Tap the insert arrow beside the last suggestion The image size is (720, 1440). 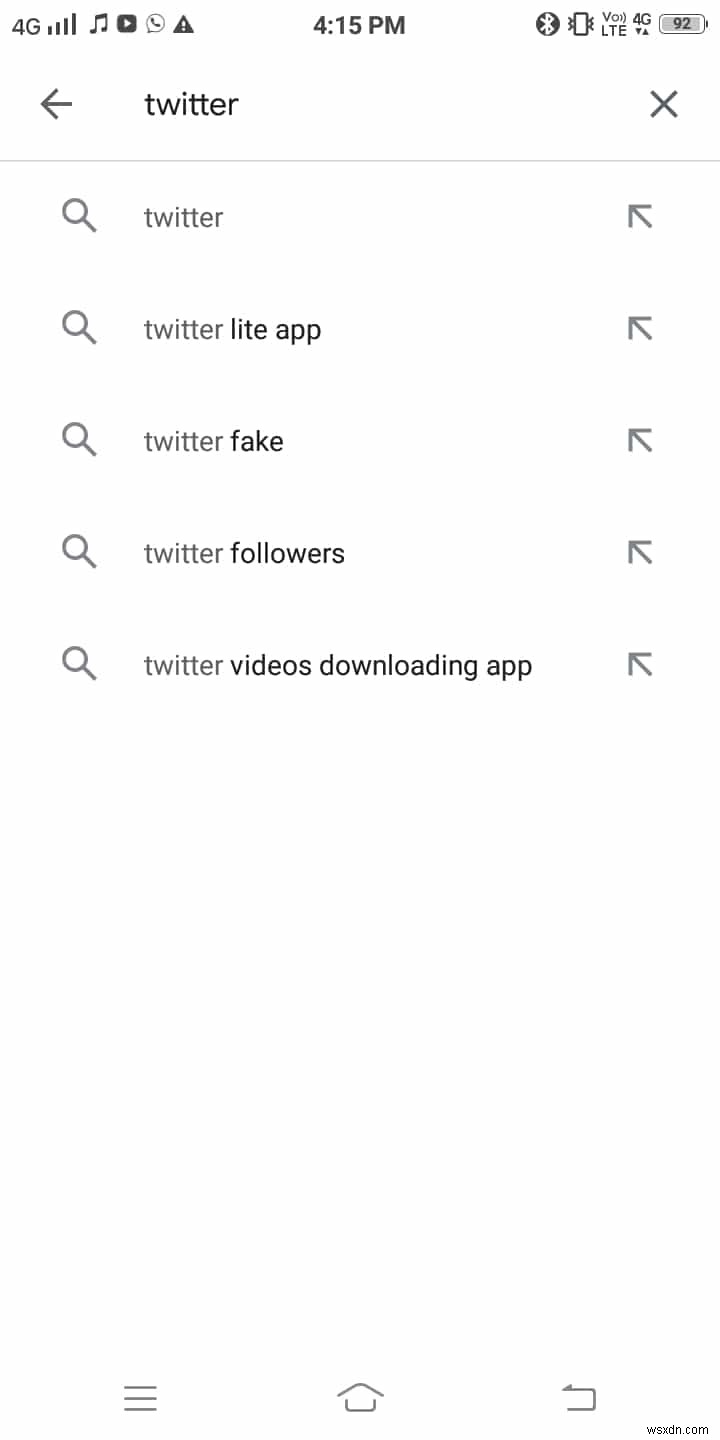(x=640, y=663)
